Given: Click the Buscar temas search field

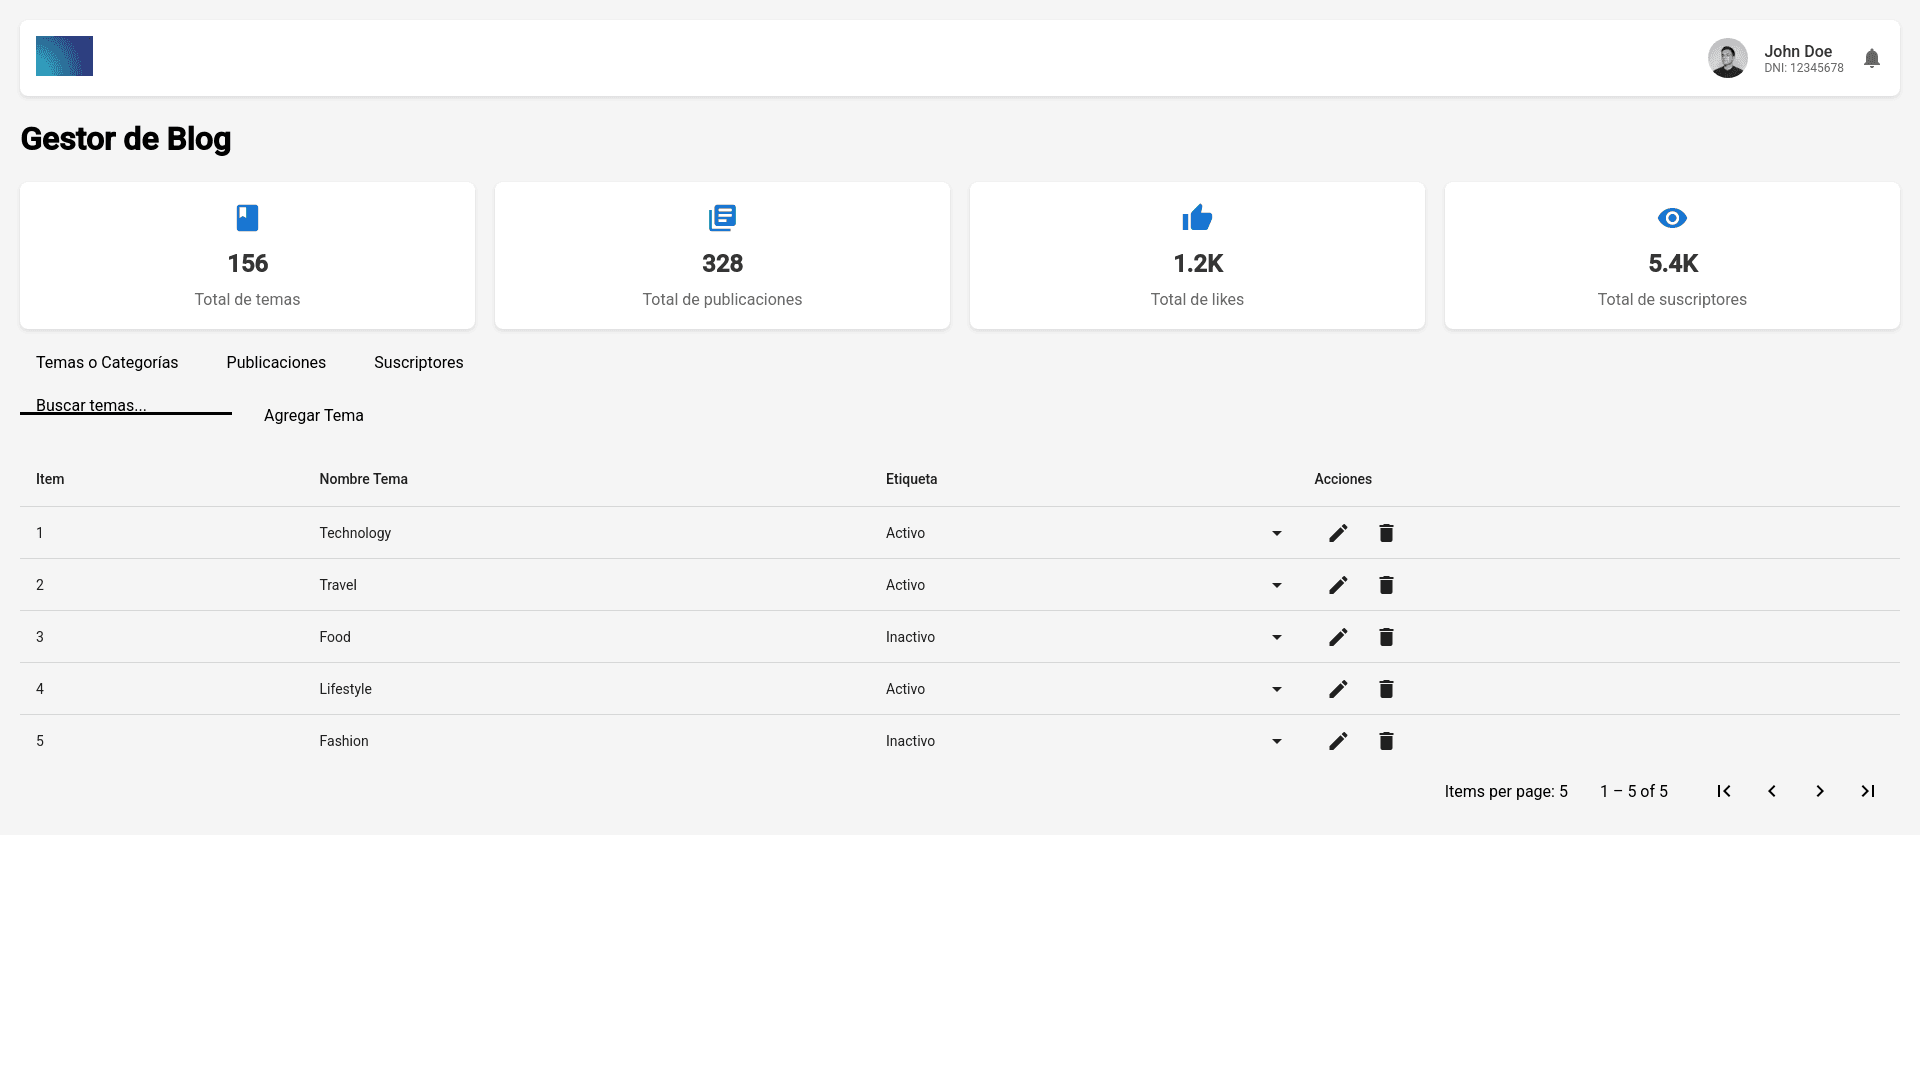Looking at the screenshot, I should pos(125,405).
